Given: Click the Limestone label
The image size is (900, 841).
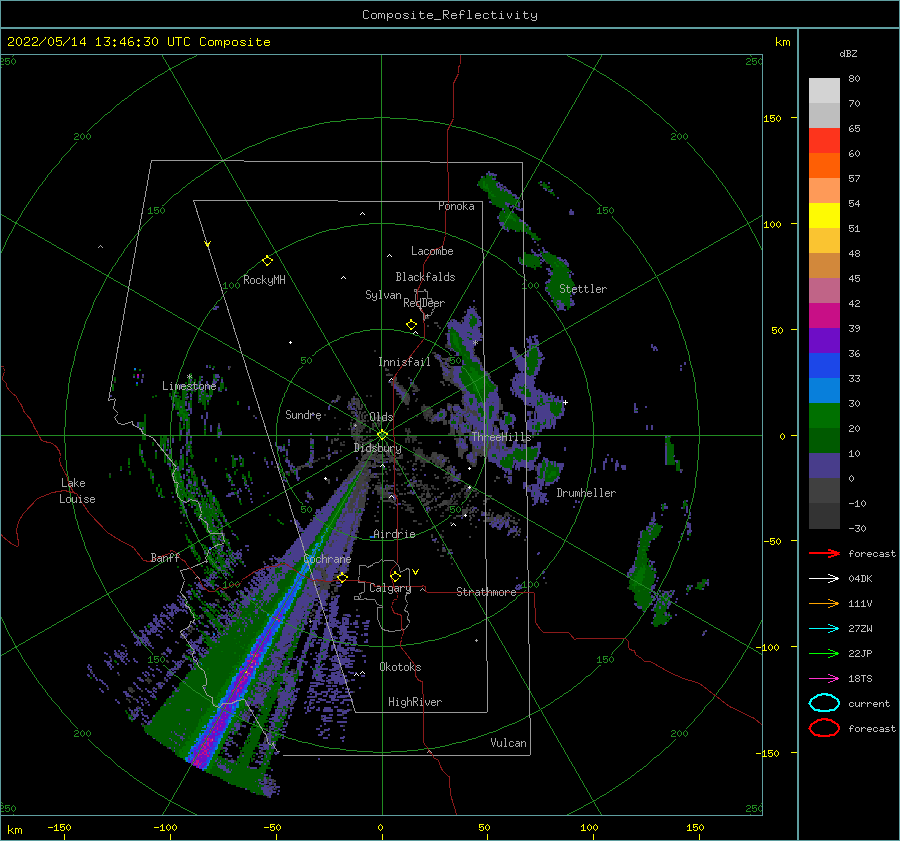Looking at the screenshot, I should 189,386.
